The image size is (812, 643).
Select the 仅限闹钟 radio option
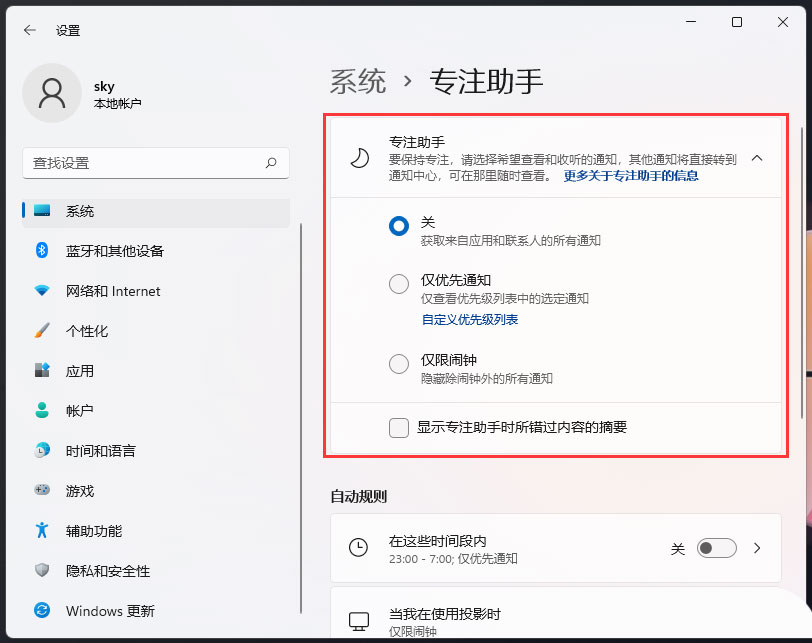pyautogui.click(x=399, y=363)
